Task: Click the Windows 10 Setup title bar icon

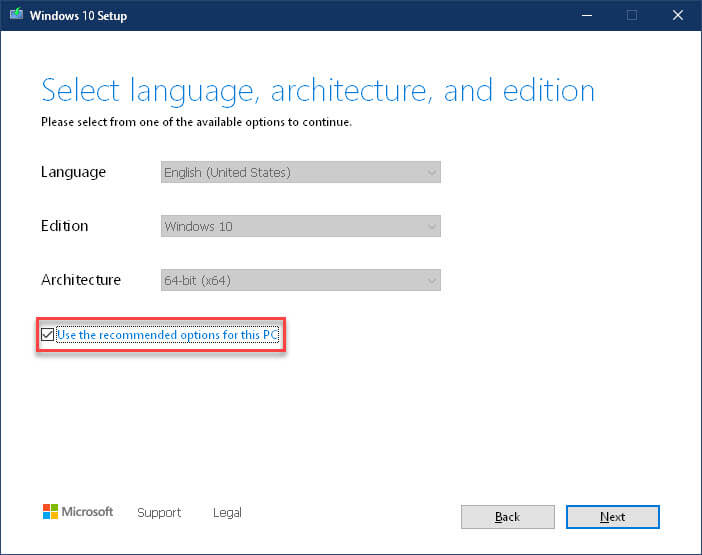Action: (x=17, y=14)
